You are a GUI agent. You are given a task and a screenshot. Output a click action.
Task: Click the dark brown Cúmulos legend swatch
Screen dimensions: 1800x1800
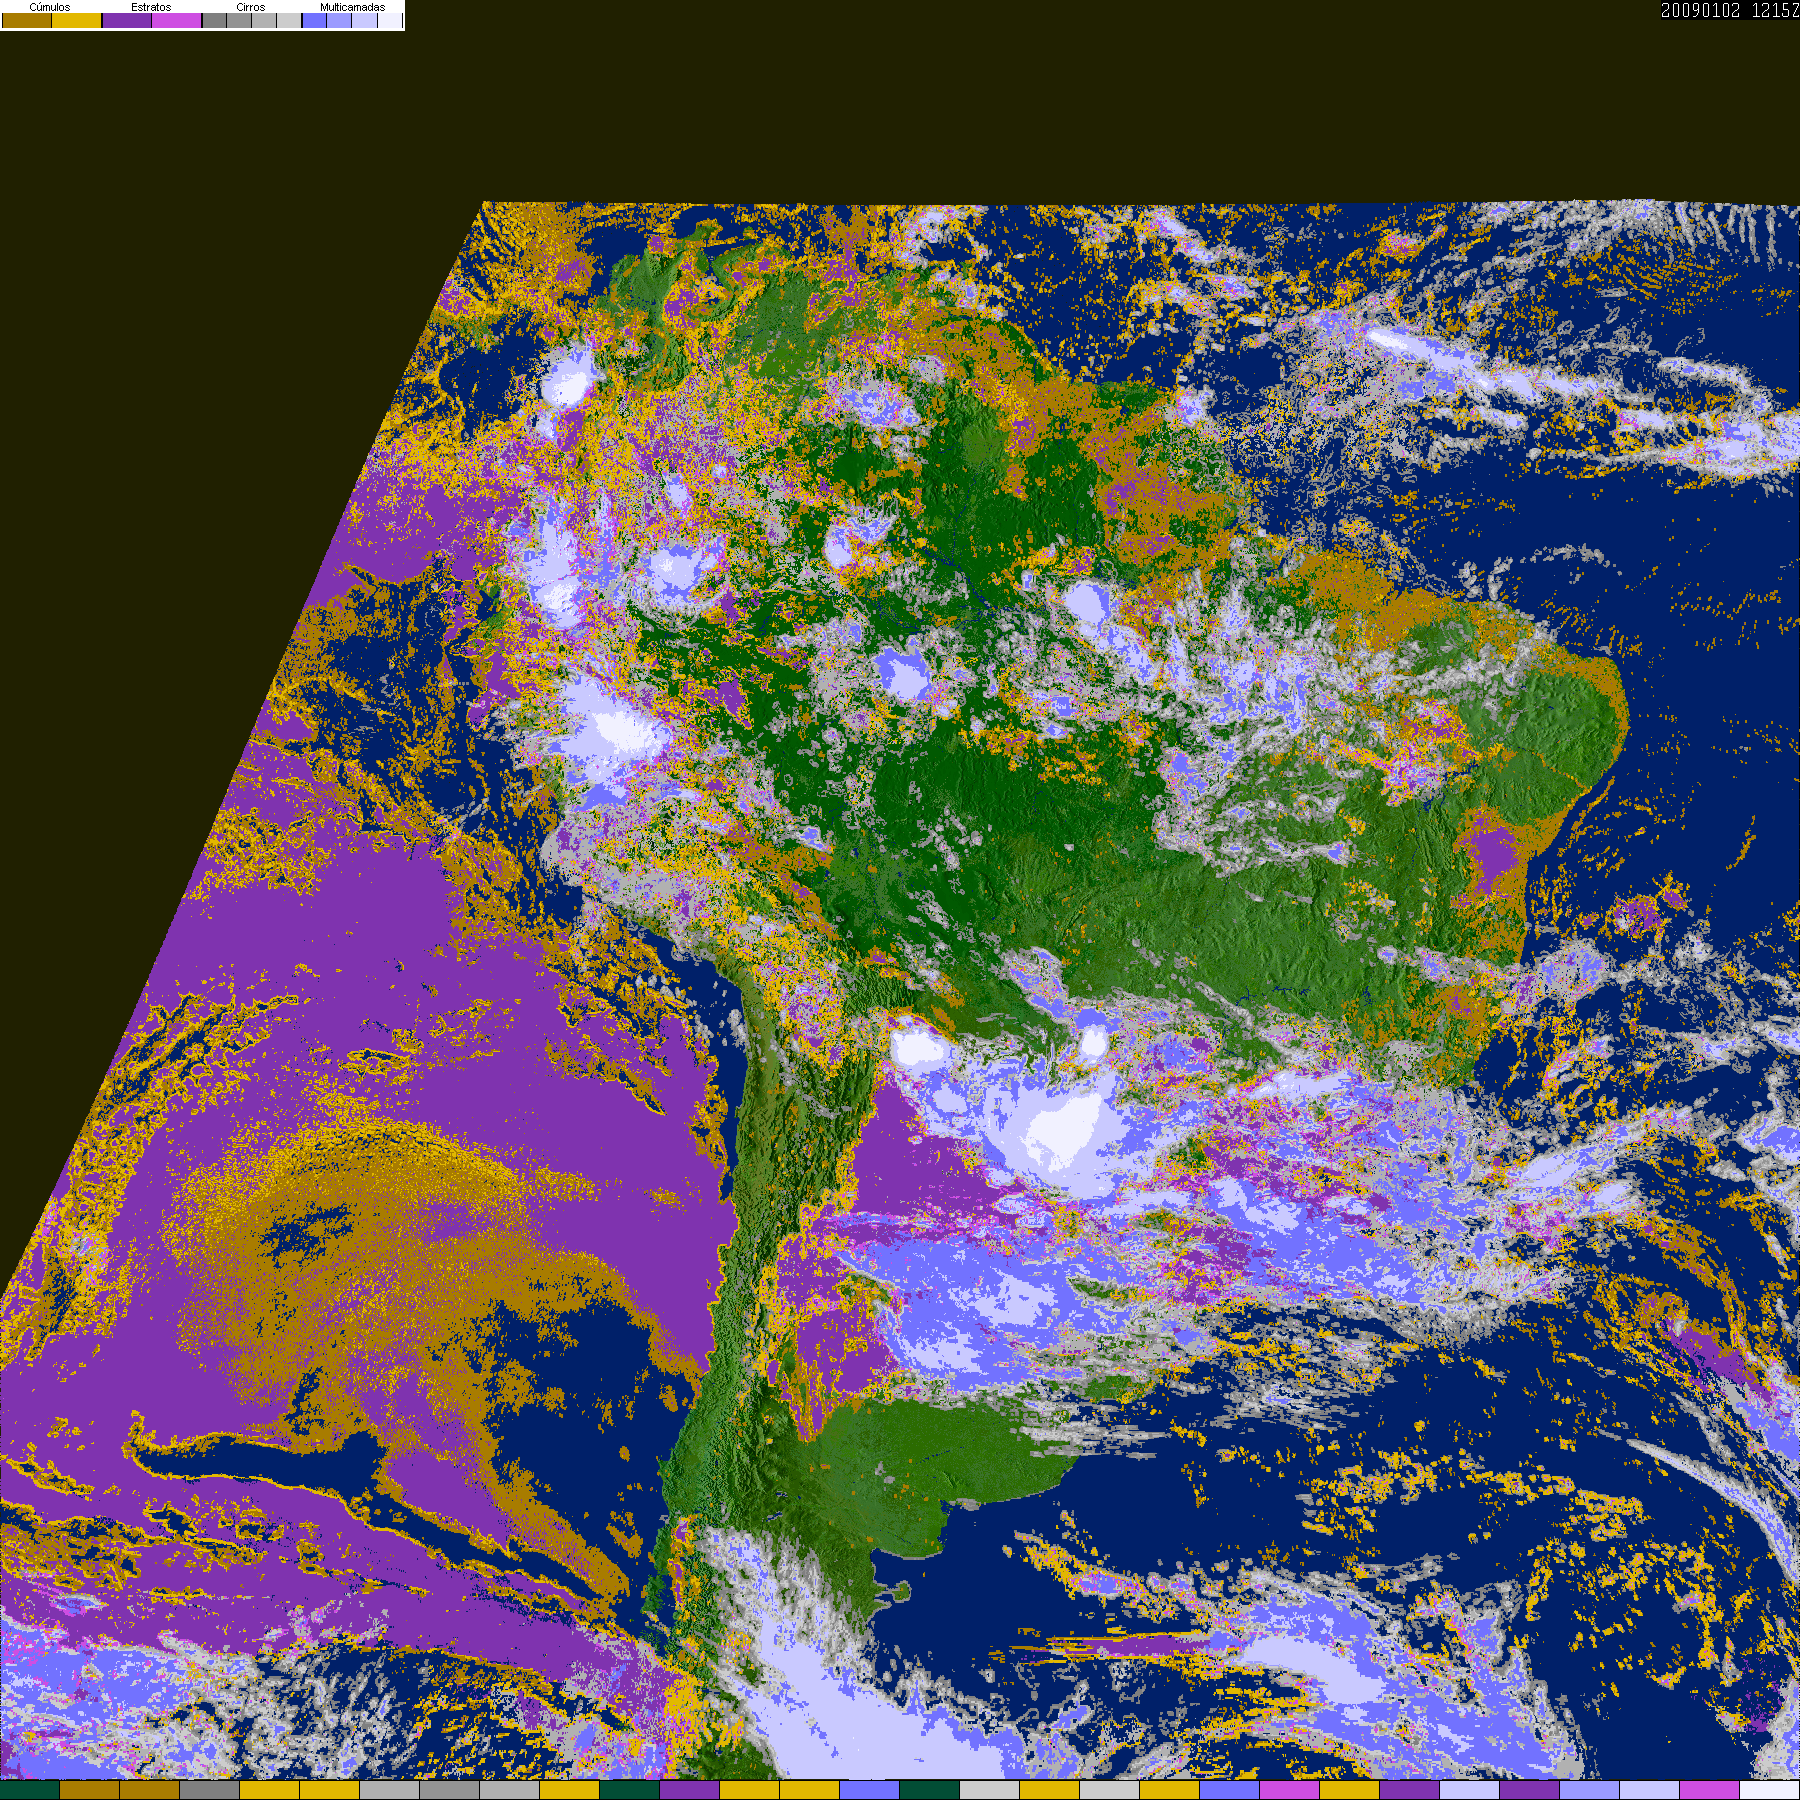pos(27,20)
